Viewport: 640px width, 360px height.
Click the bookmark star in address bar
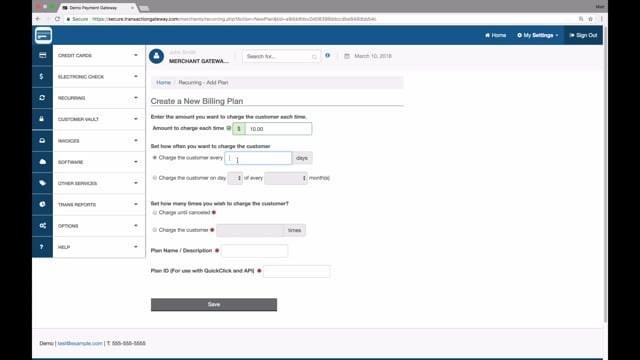(590, 19)
